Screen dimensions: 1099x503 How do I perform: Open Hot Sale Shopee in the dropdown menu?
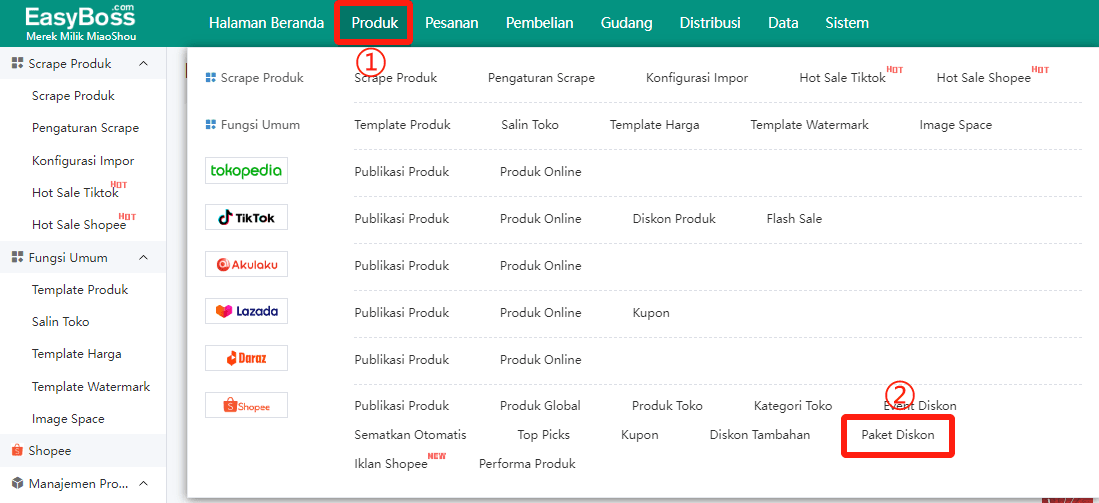click(983, 78)
